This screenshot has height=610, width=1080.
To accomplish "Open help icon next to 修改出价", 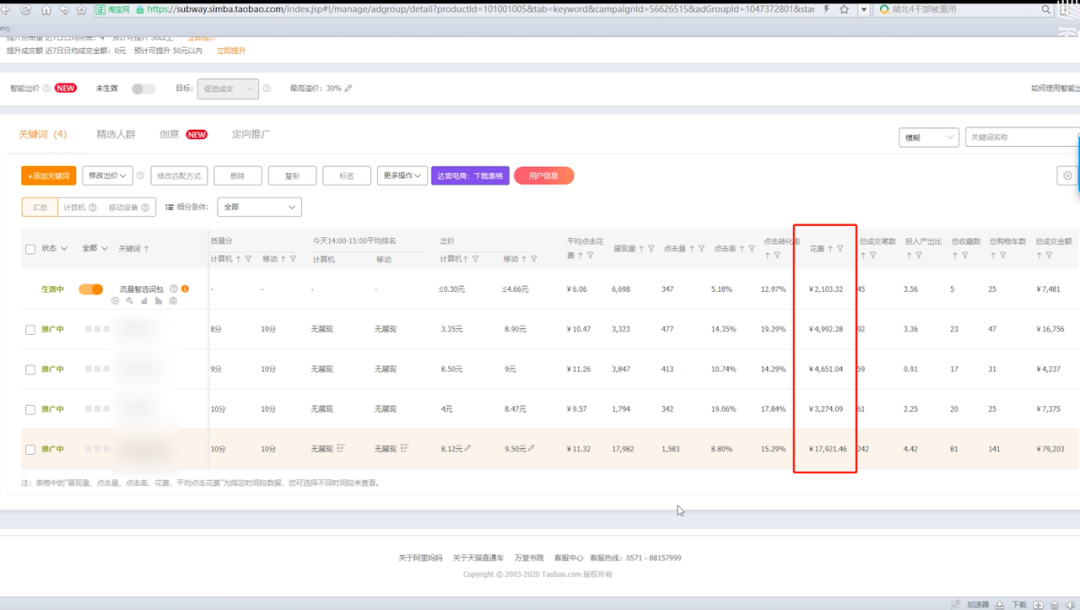I will [x=141, y=176].
